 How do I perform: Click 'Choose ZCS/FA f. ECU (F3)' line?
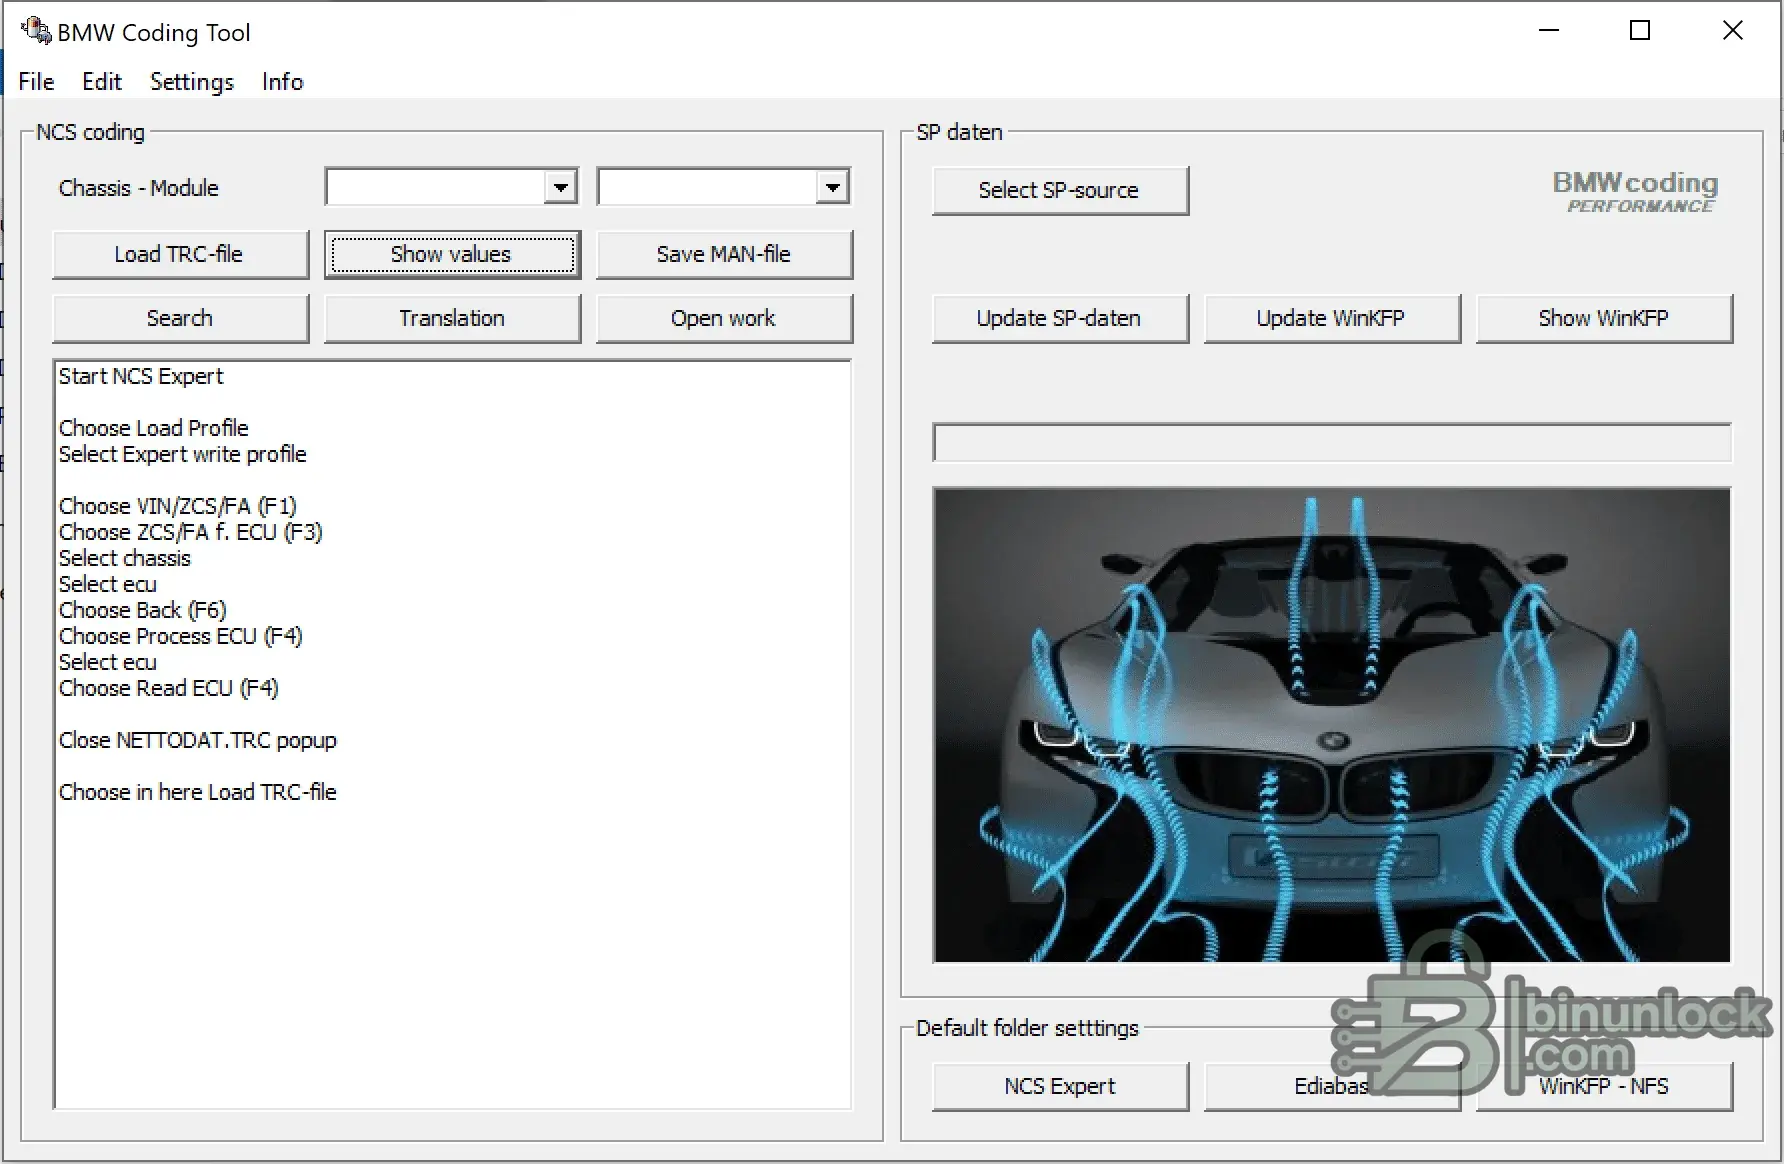(190, 532)
